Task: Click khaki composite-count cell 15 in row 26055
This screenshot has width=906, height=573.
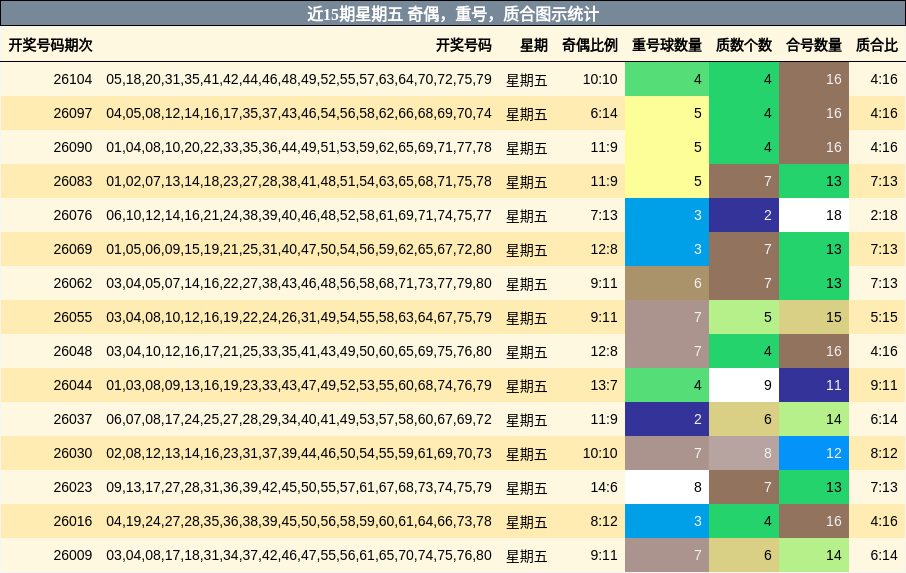Action: (x=814, y=317)
